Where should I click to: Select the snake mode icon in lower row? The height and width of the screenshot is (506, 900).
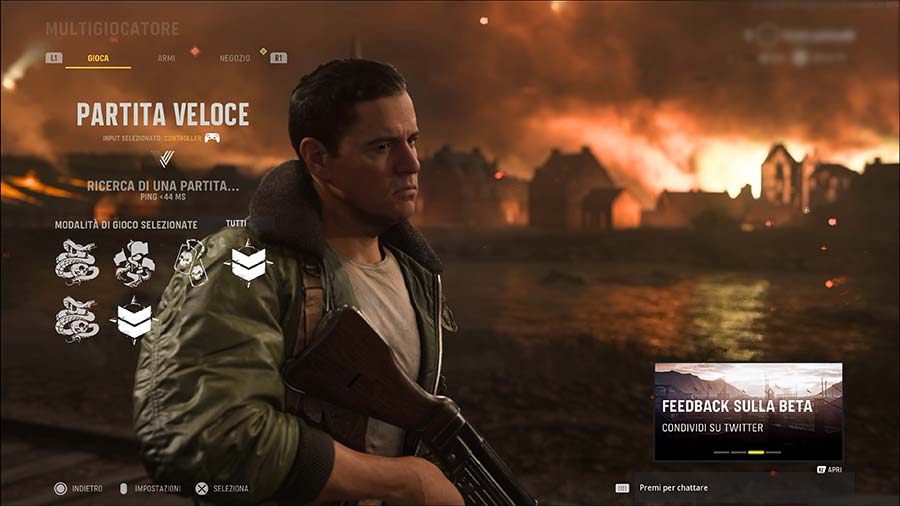[77, 320]
